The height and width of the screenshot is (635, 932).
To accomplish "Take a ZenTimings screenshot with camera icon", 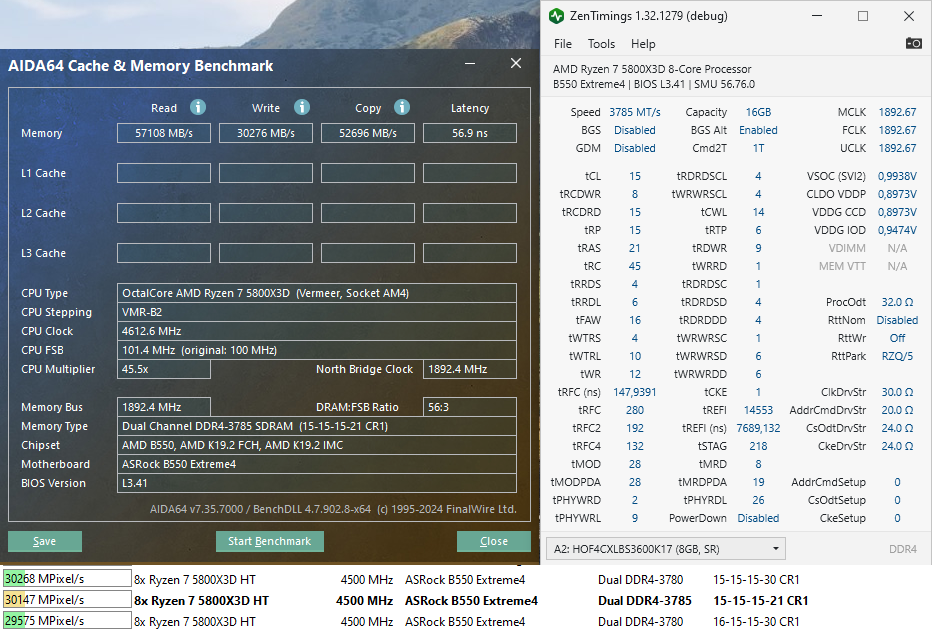I will click(x=914, y=43).
